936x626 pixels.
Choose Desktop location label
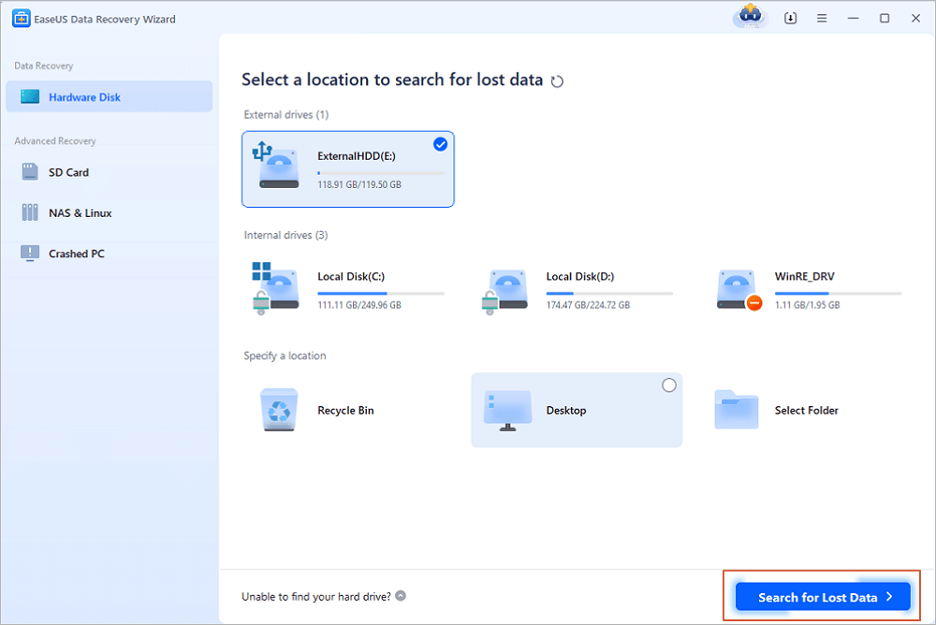566,410
